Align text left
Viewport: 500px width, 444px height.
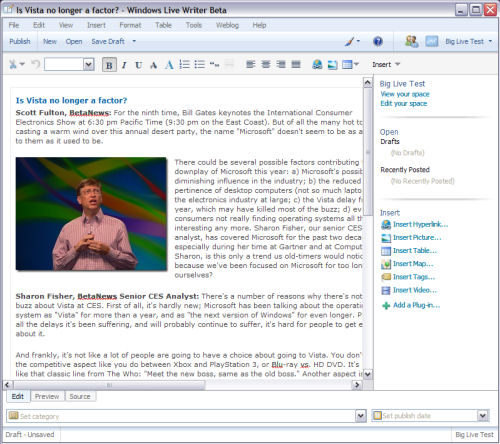250,64
